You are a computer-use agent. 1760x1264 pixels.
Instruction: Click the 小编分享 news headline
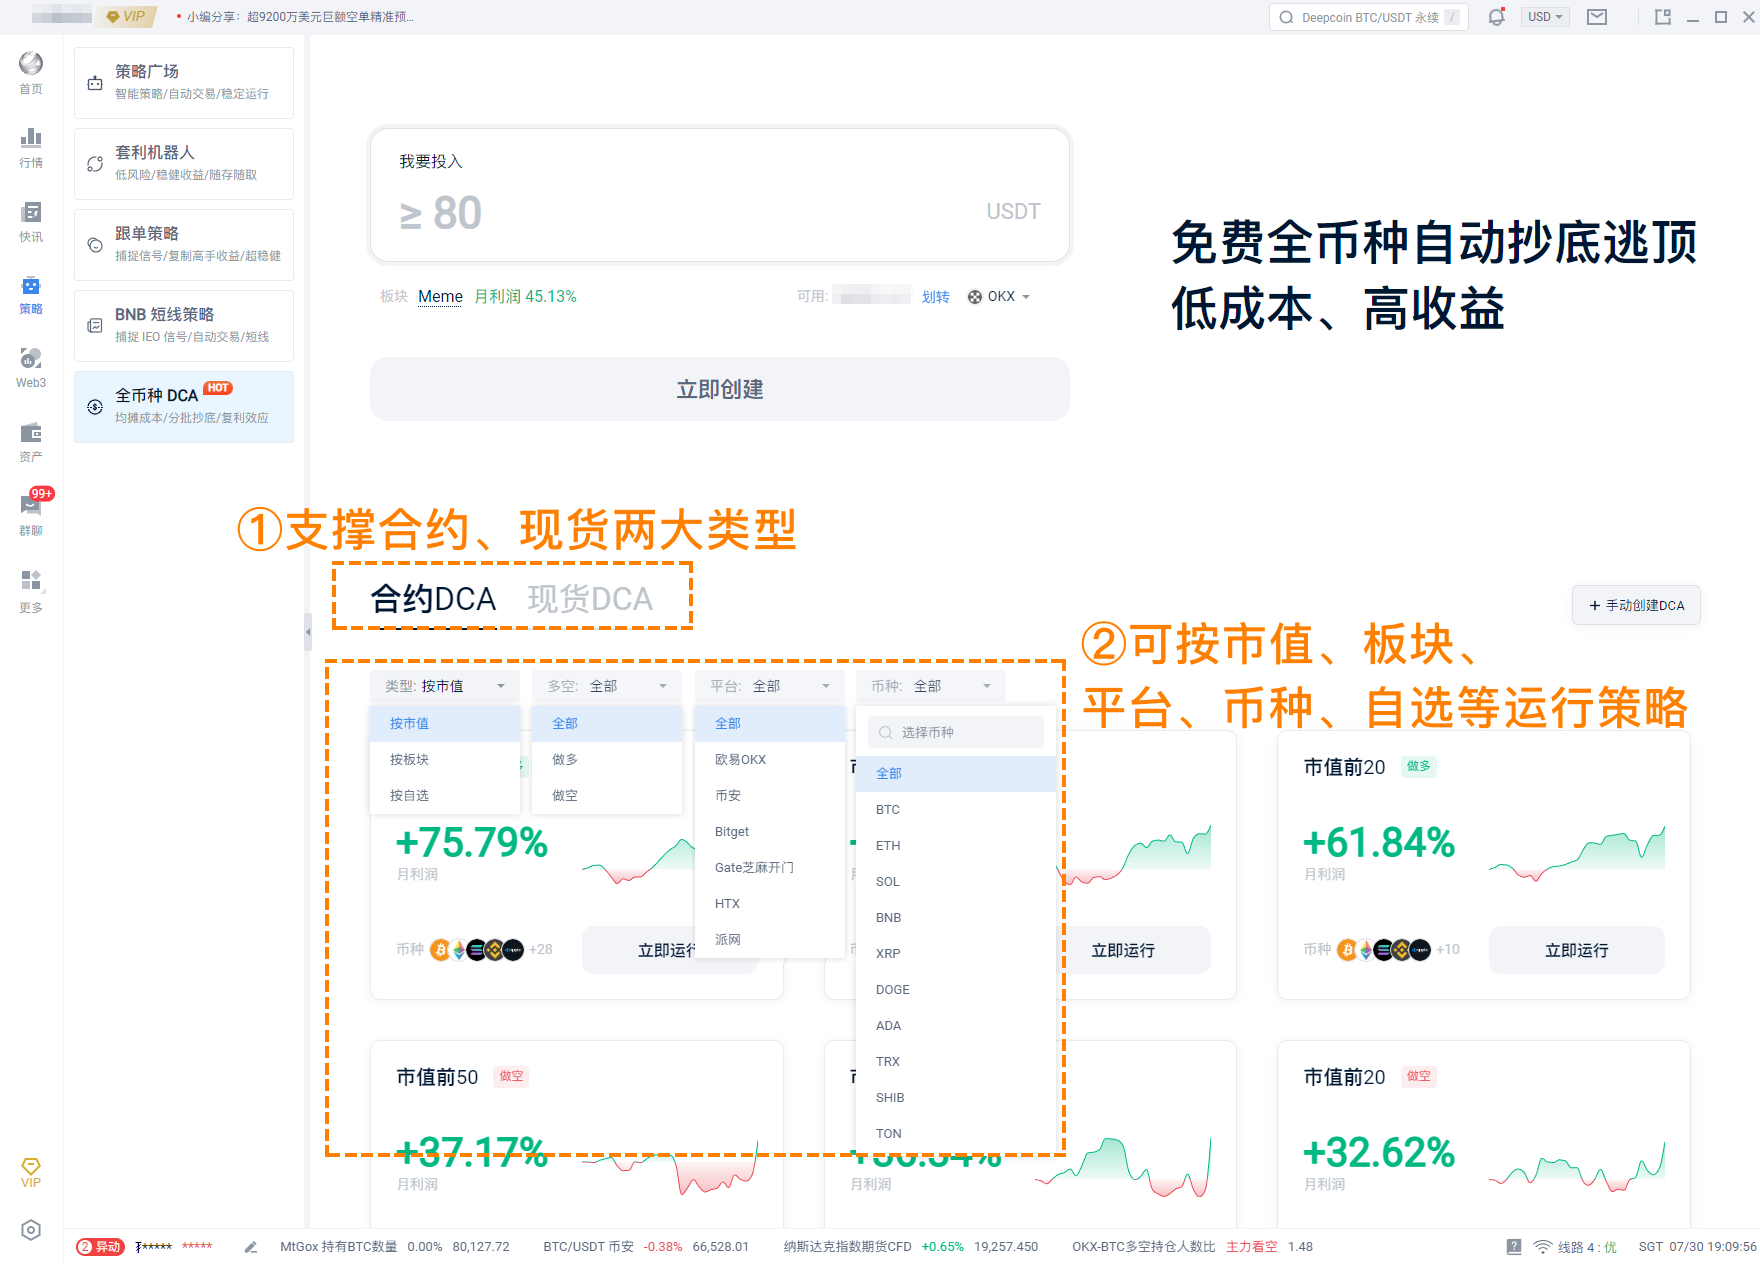point(300,17)
